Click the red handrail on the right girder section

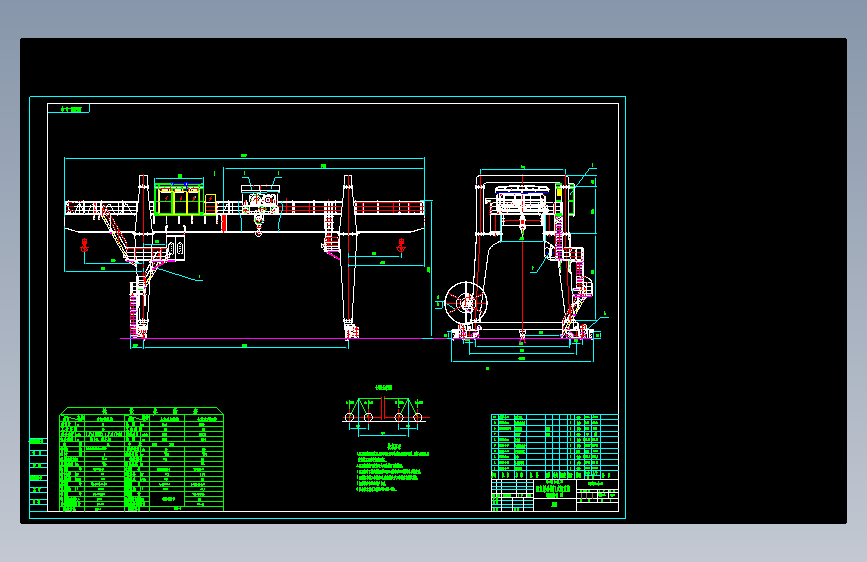[389, 207]
